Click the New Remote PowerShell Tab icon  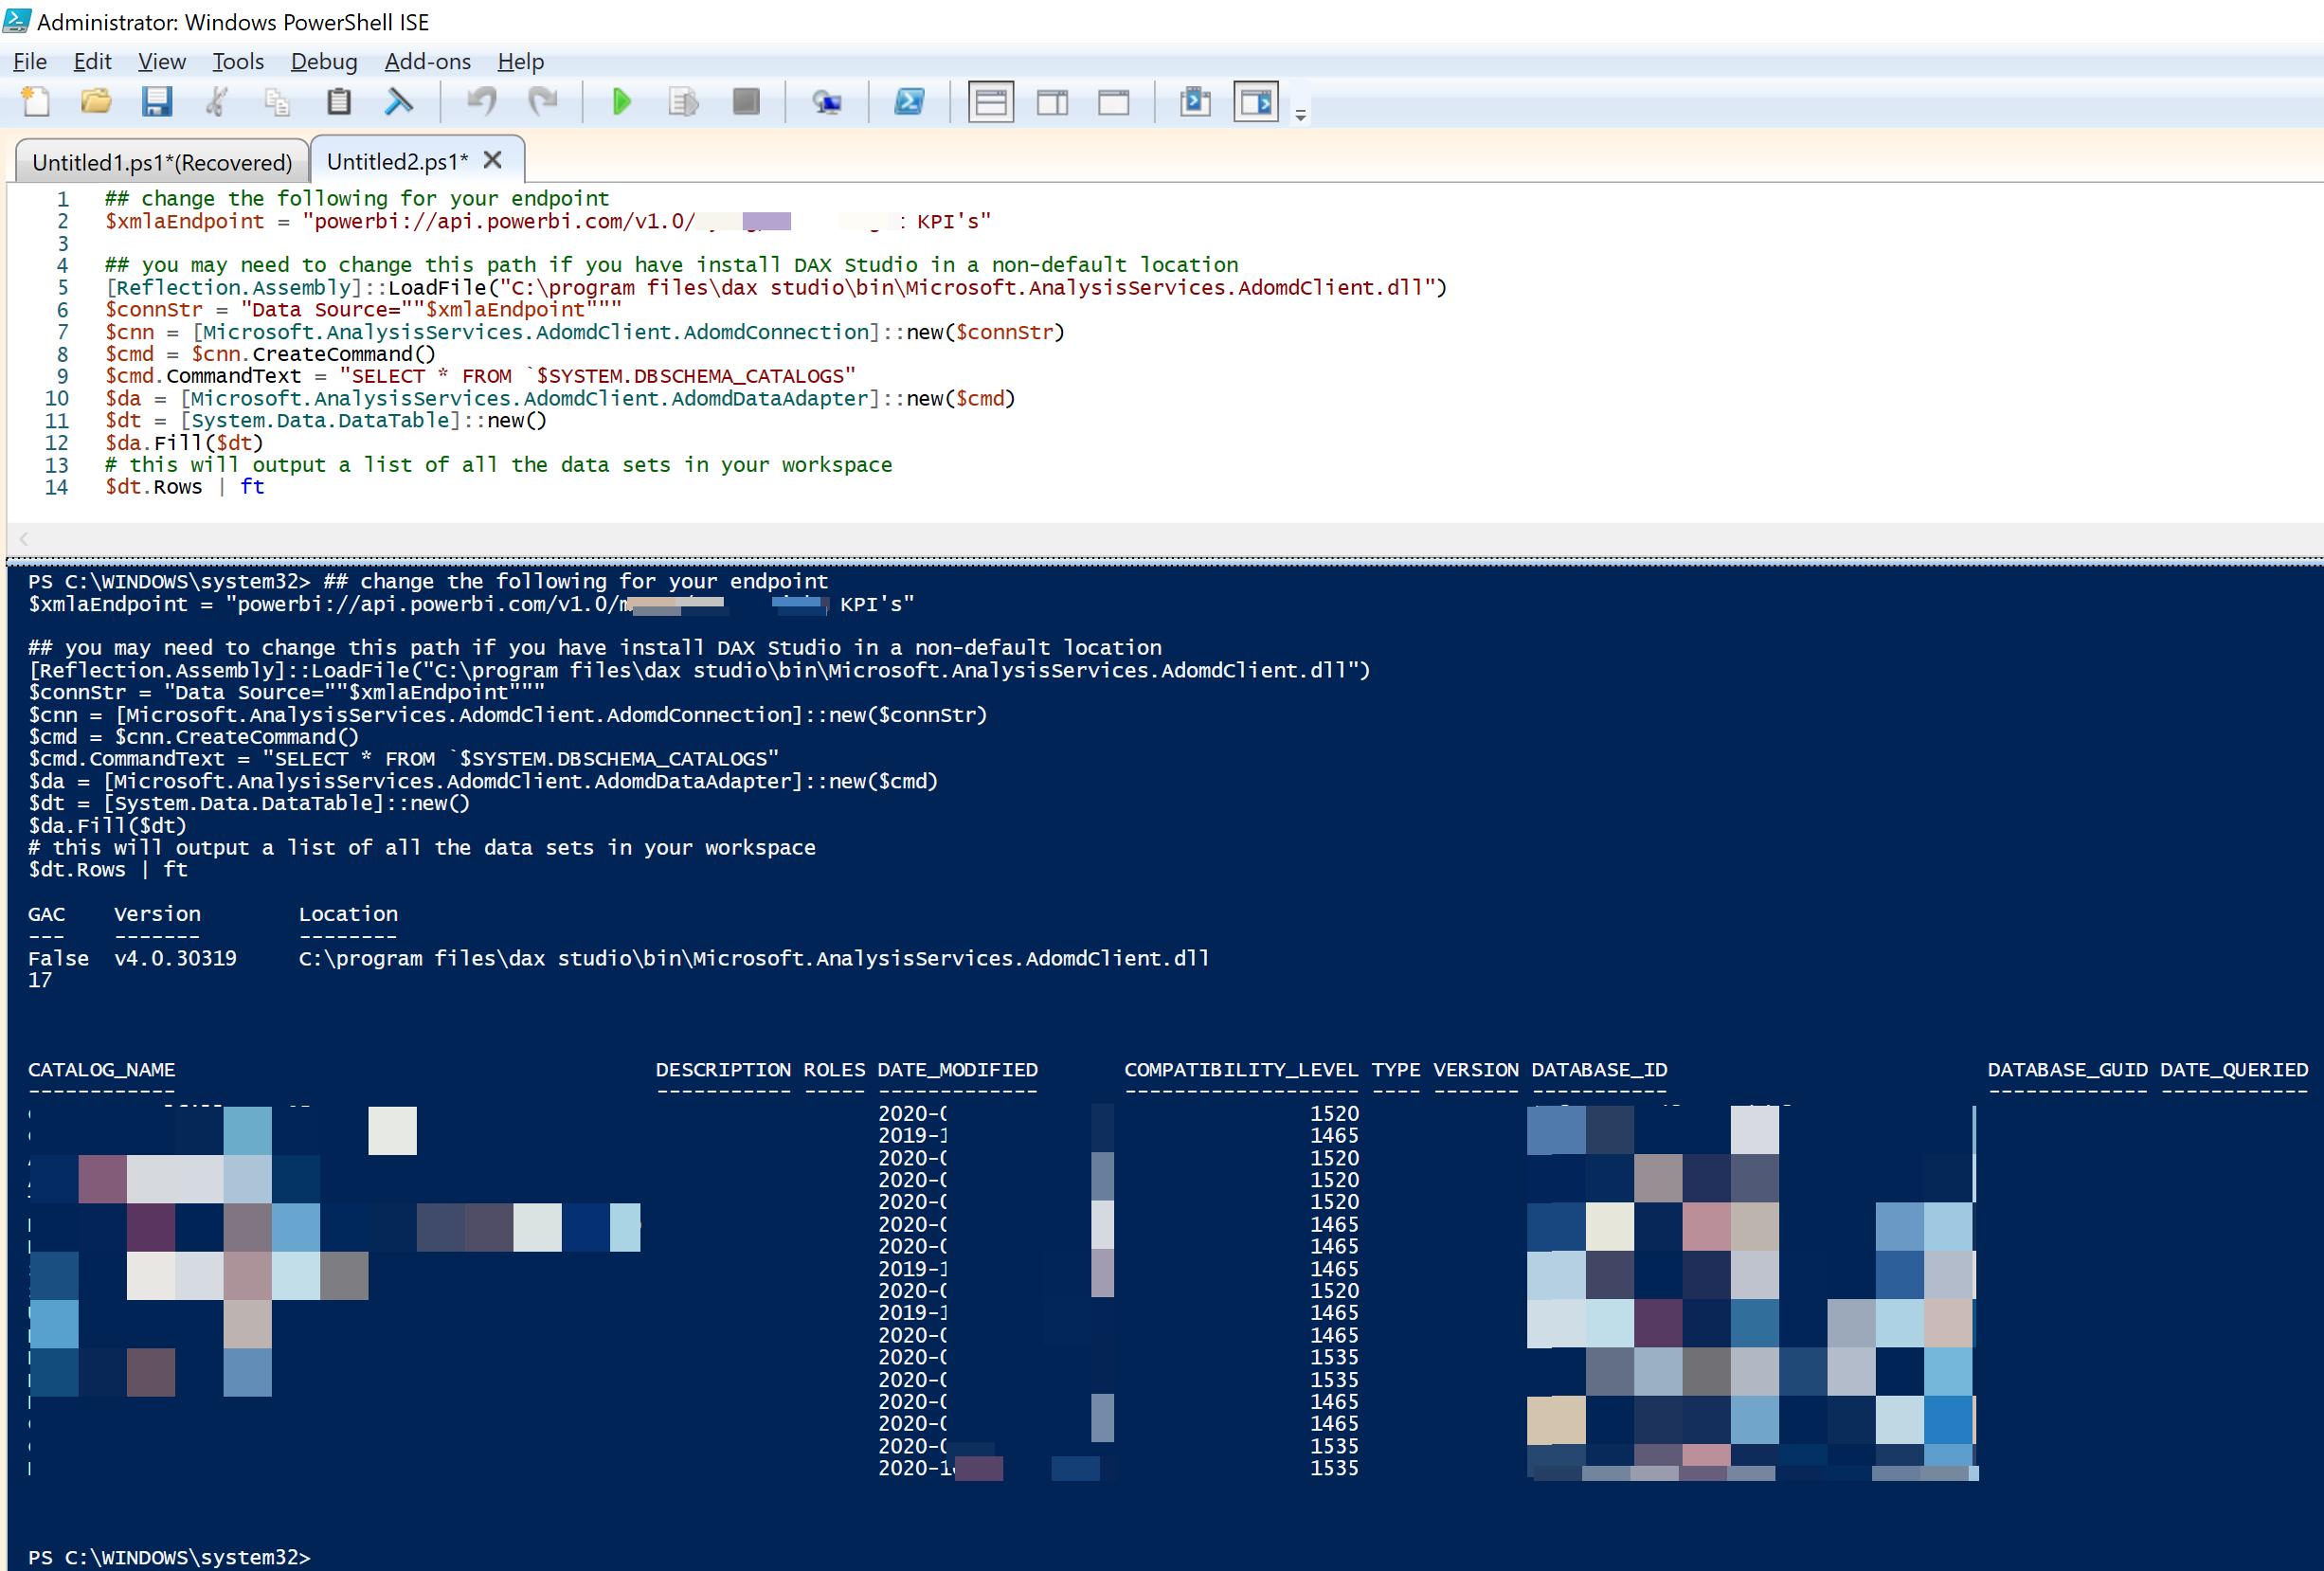click(827, 102)
